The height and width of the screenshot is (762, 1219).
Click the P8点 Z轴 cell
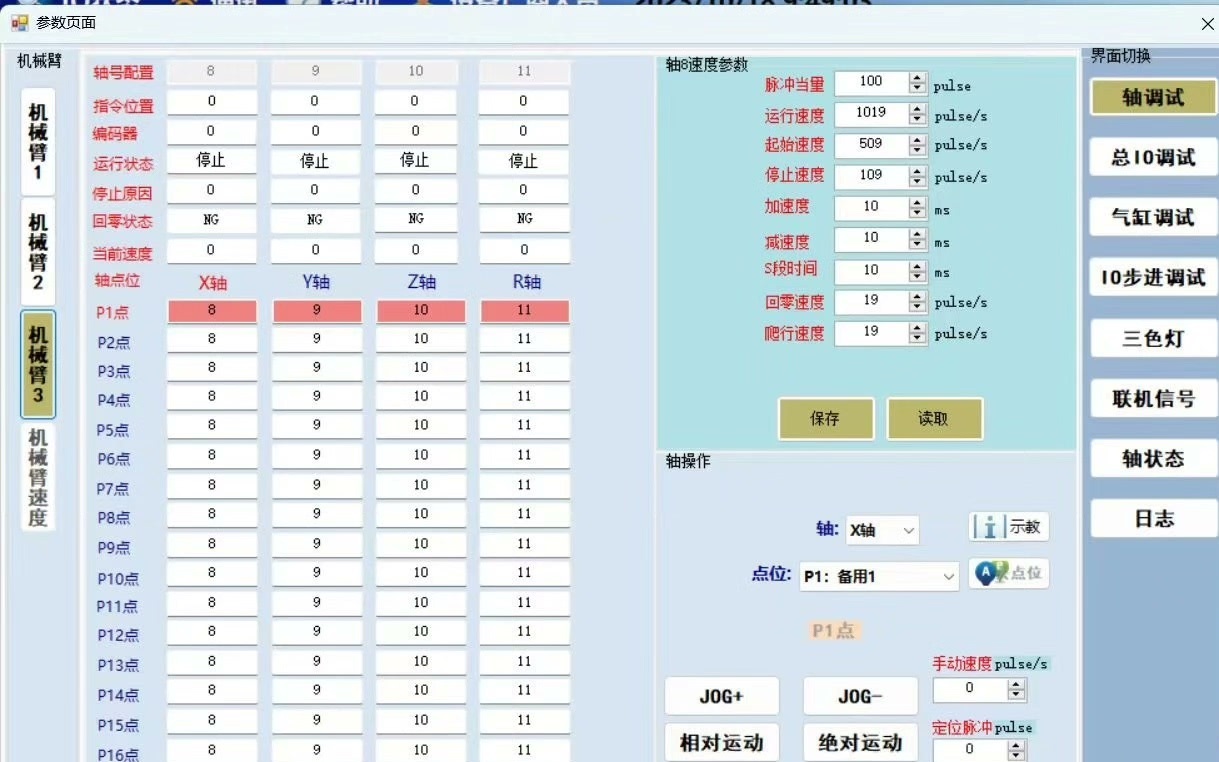coord(421,514)
